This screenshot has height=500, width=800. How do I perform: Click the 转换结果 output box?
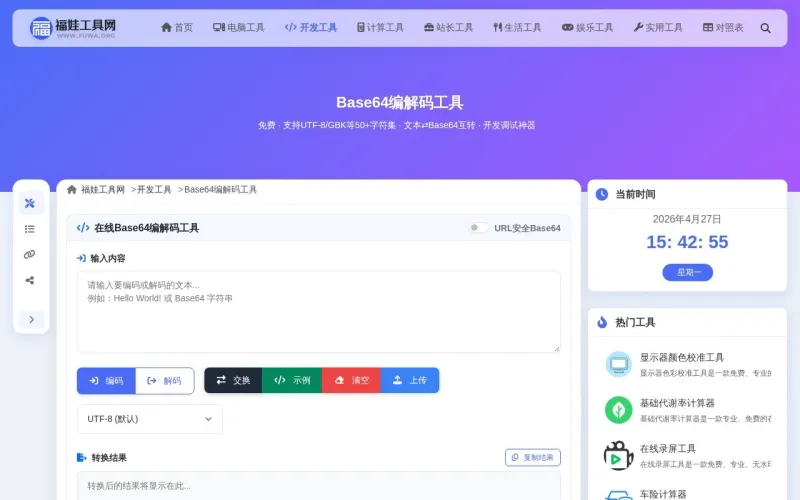(319, 486)
